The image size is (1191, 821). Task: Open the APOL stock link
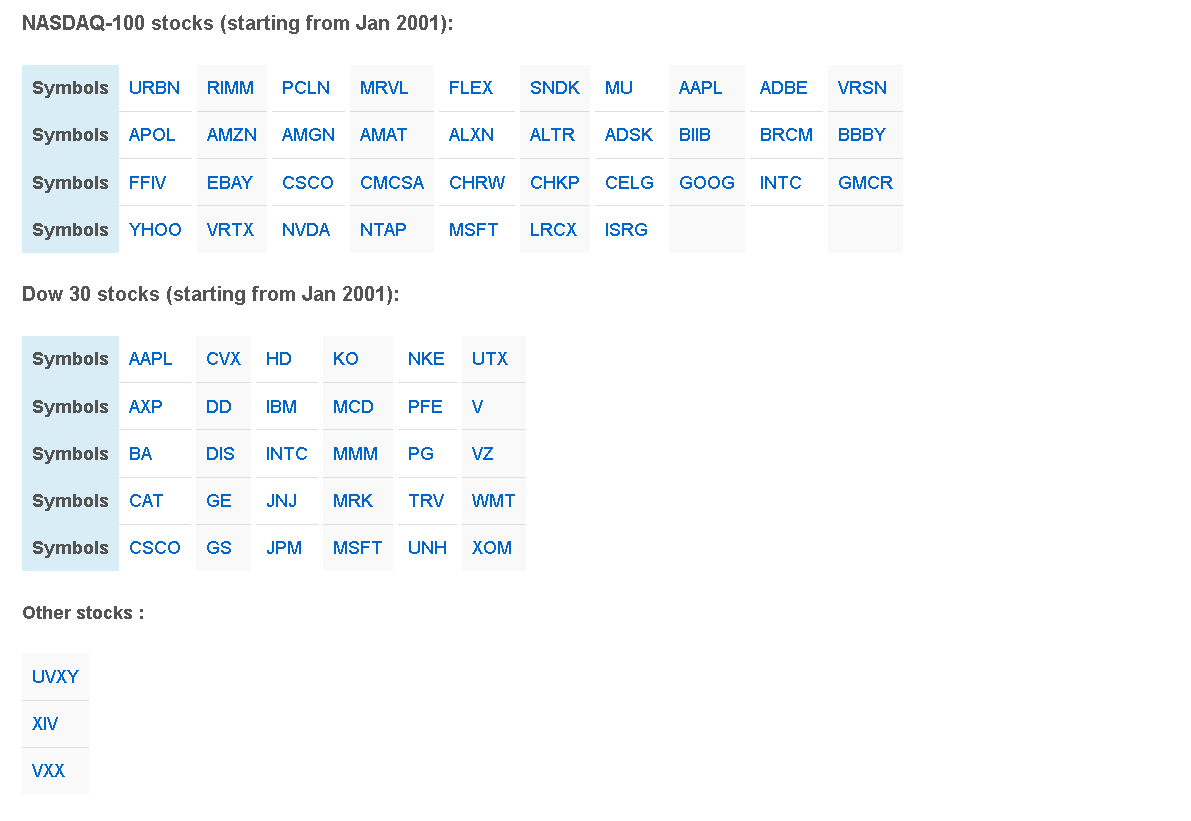(152, 135)
